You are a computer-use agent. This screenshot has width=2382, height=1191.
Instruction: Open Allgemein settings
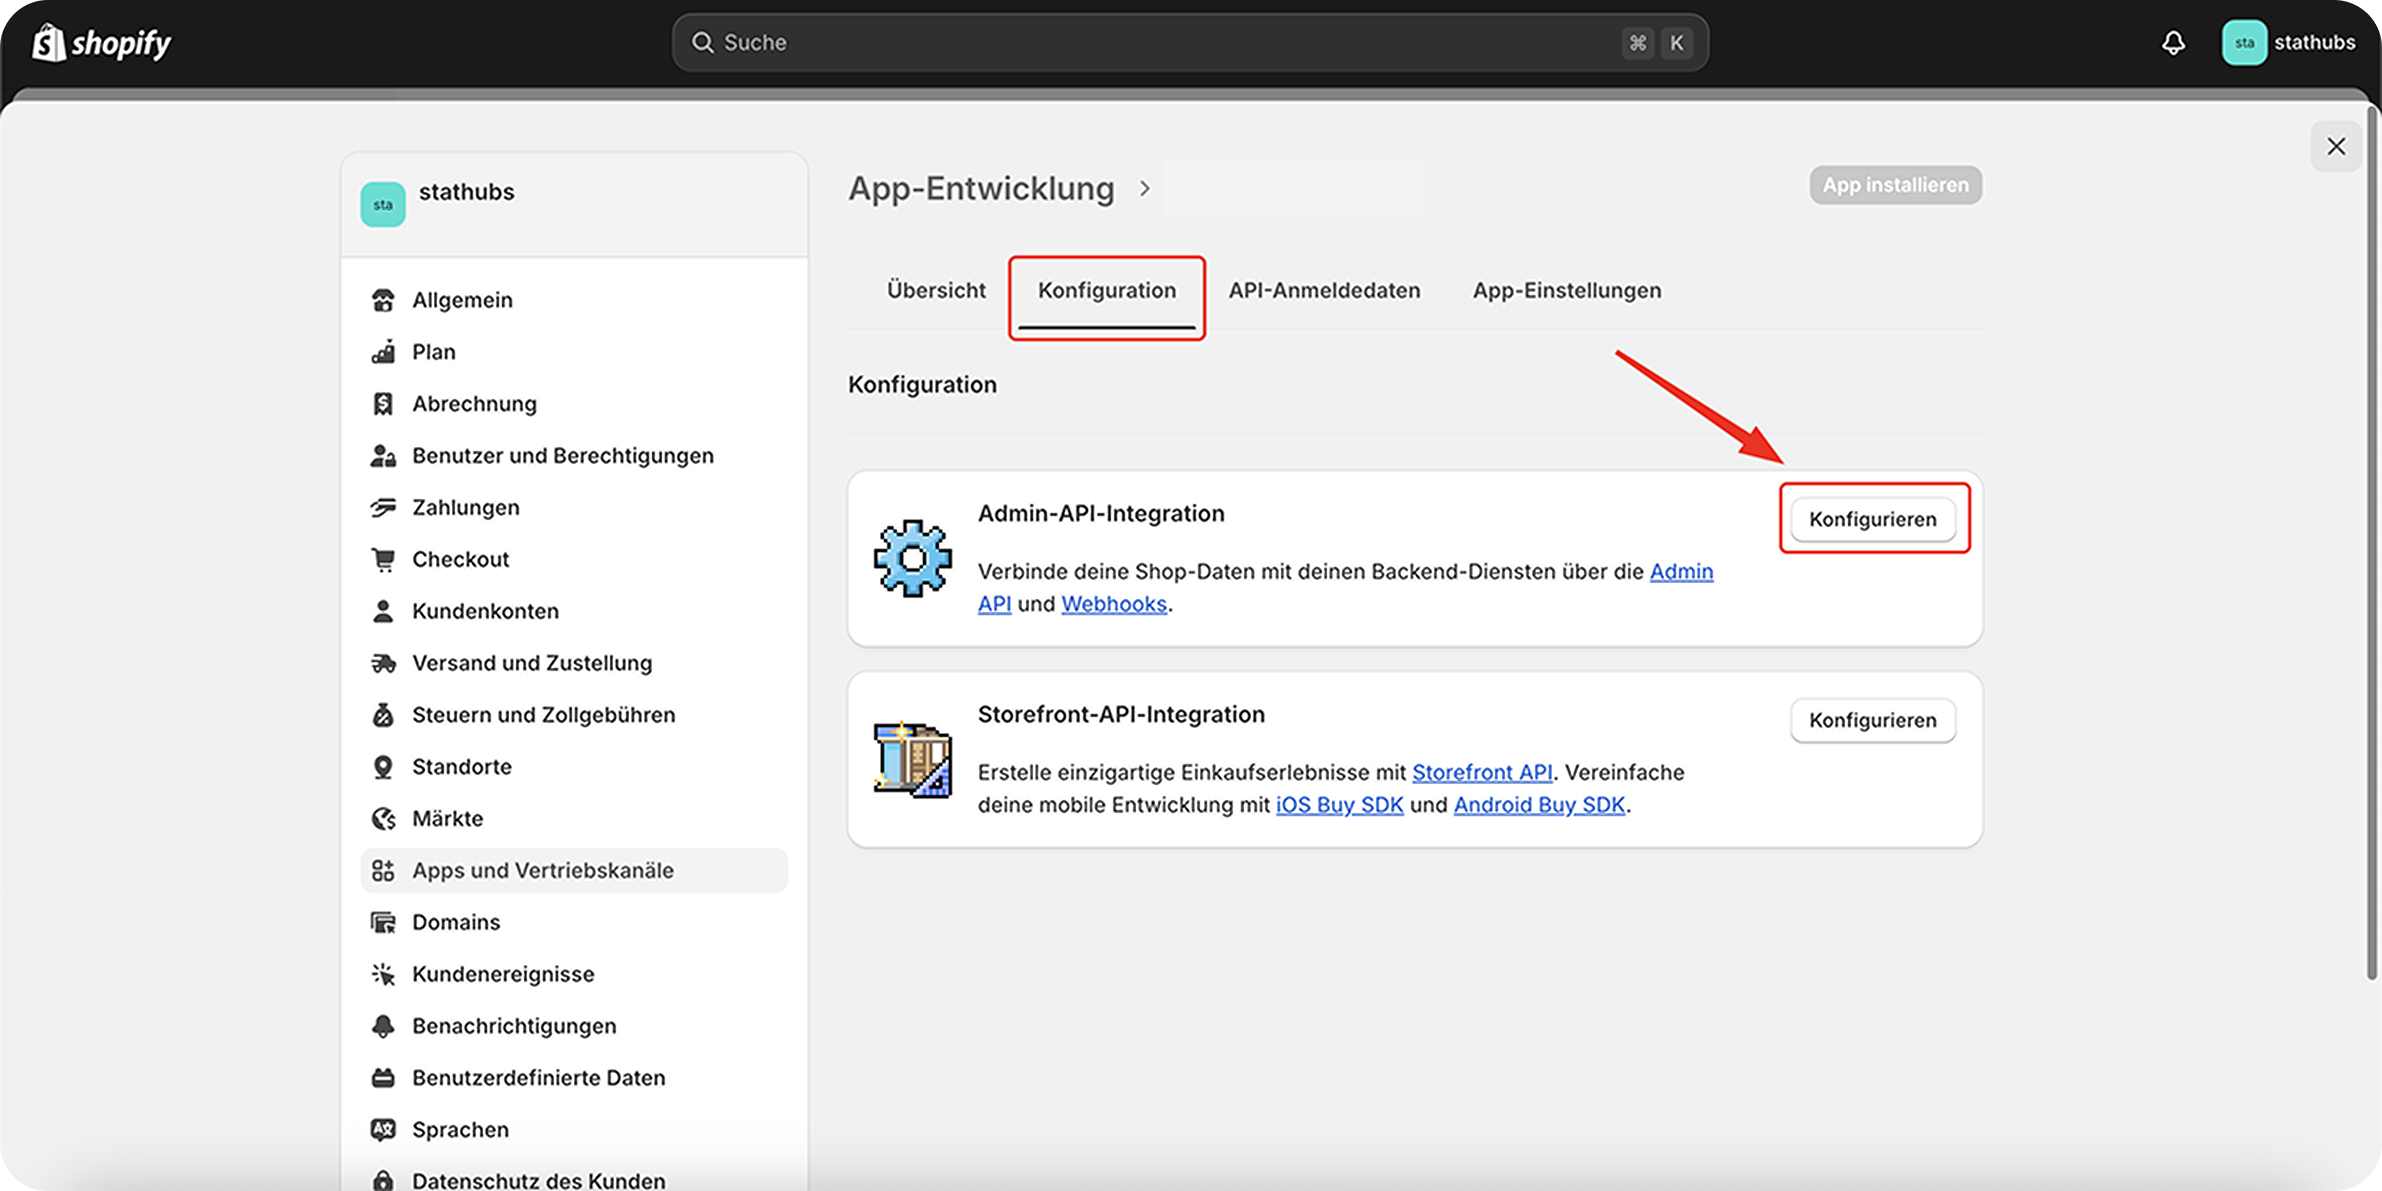click(574, 300)
